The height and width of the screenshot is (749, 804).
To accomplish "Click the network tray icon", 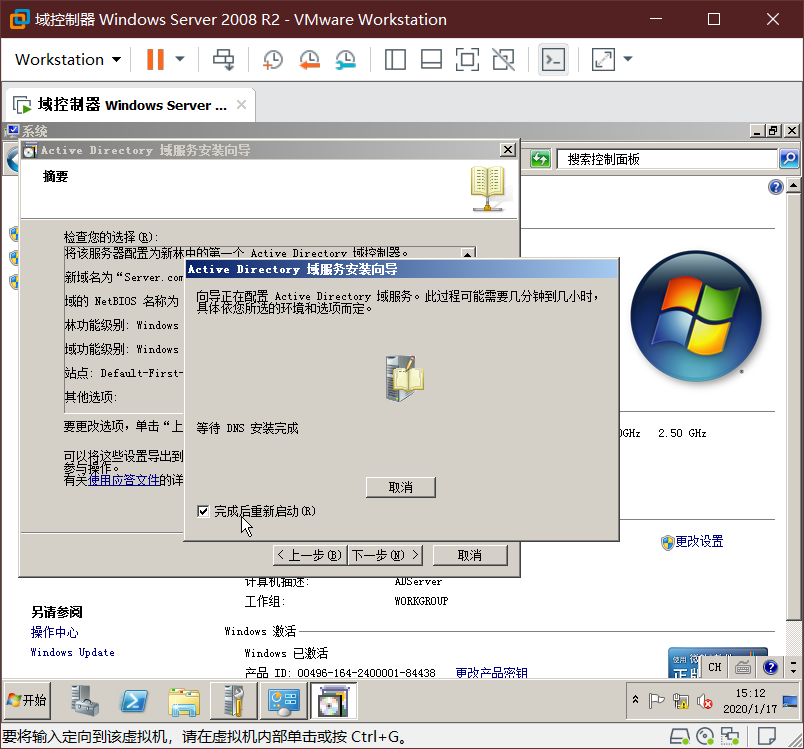I will click(681, 700).
